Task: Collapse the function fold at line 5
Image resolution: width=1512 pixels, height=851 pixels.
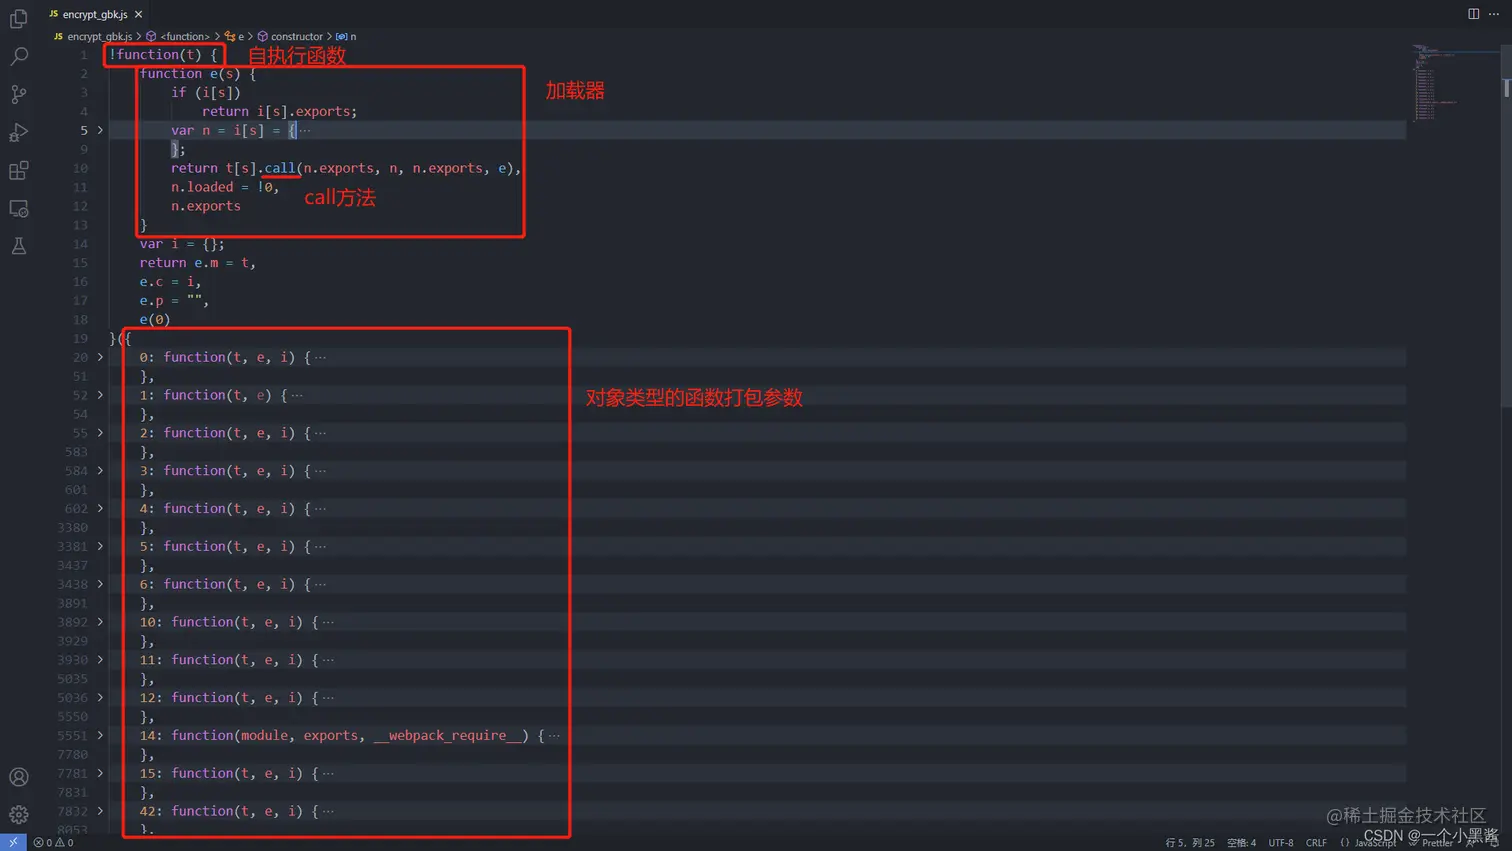Action: click(100, 130)
